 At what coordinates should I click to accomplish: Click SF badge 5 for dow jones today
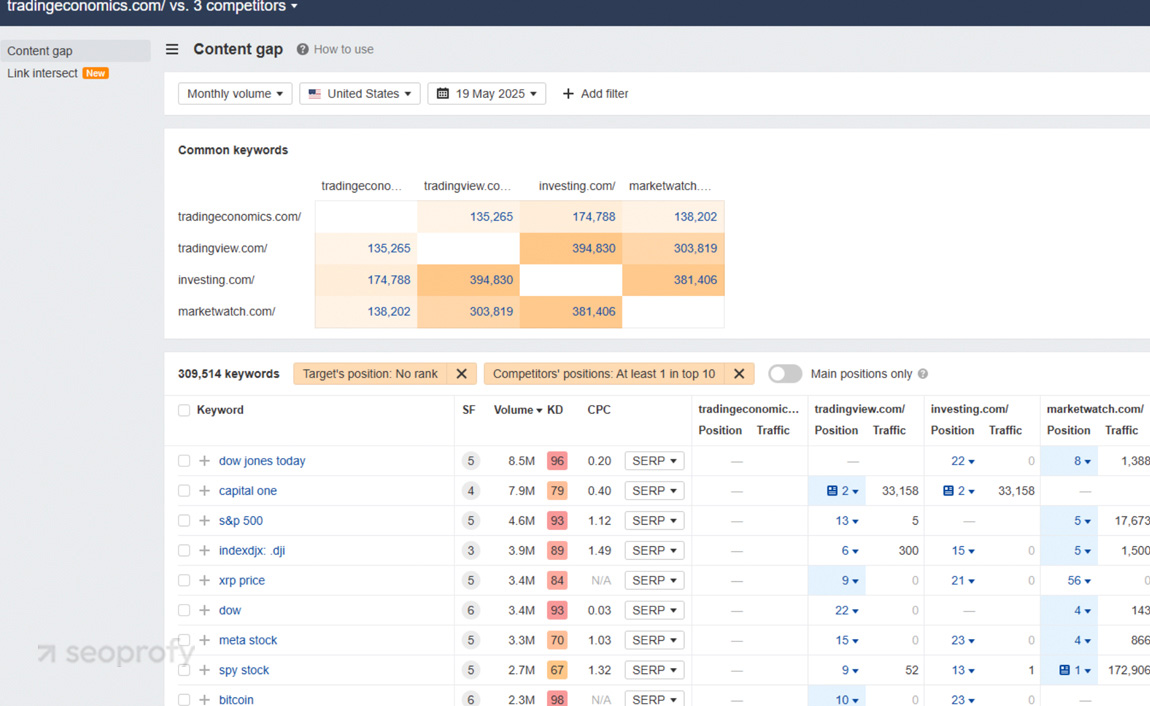[x=471, y=460]
